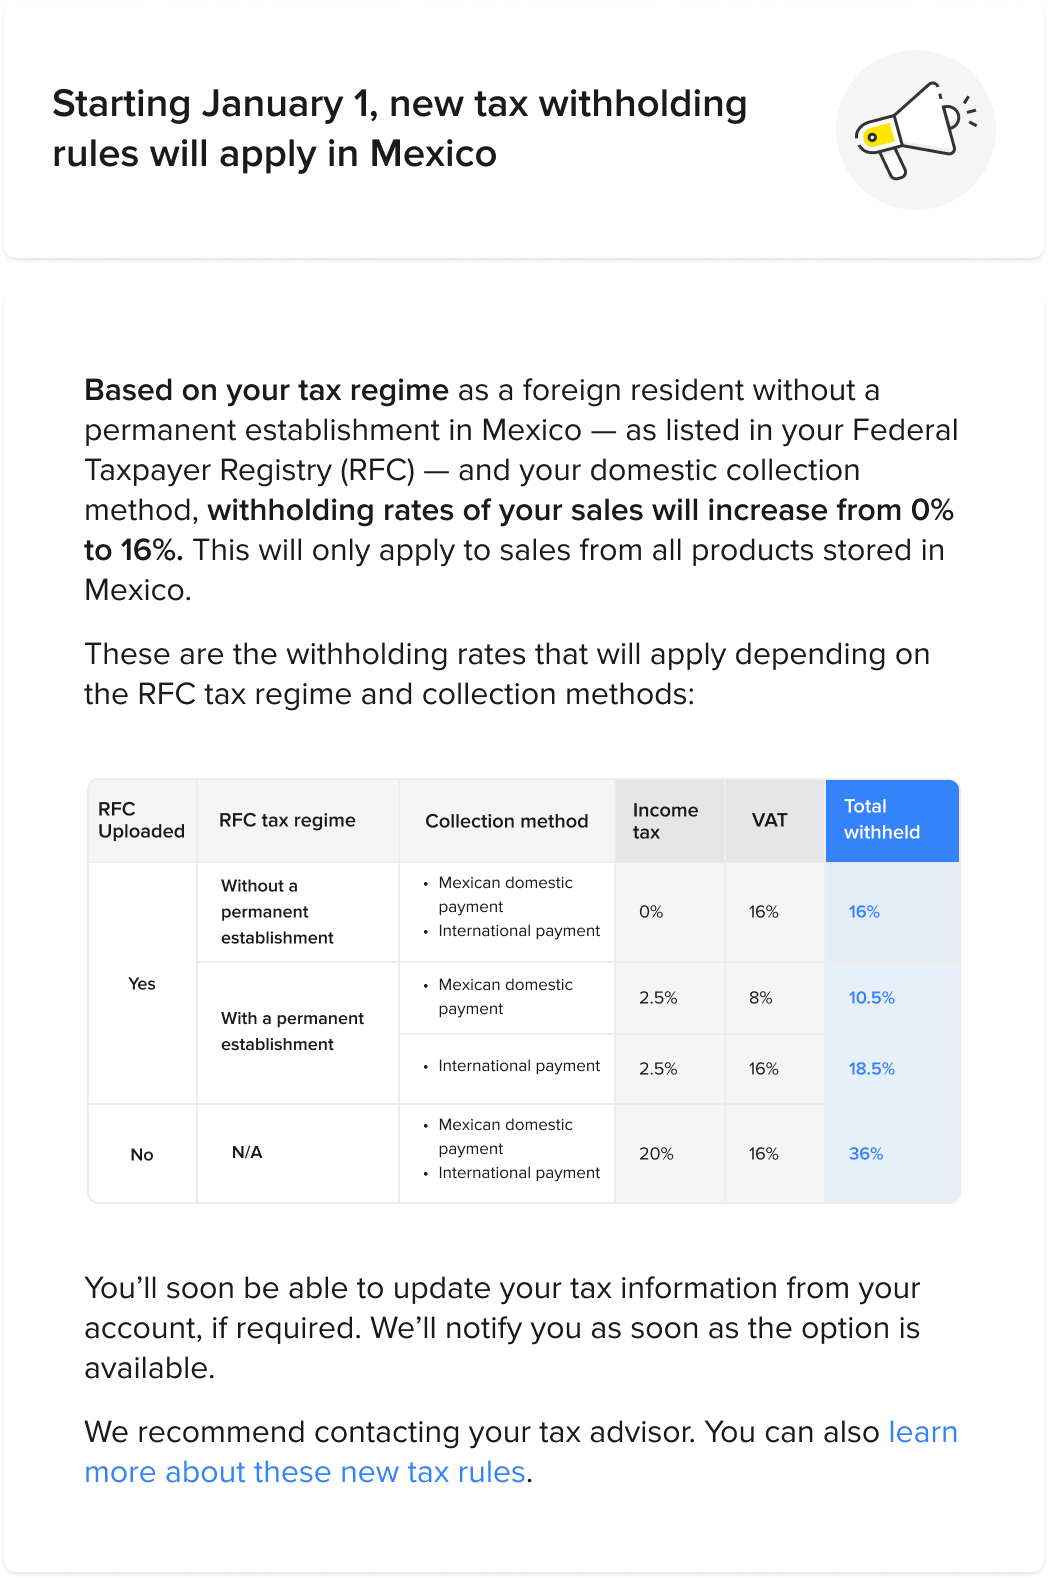Click the No cell under RFC Uploaded

click(142, 1155)
